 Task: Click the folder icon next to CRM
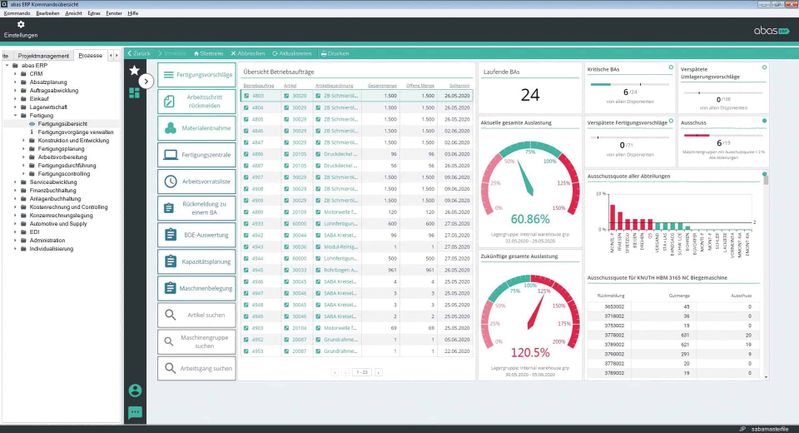[23, 74]
